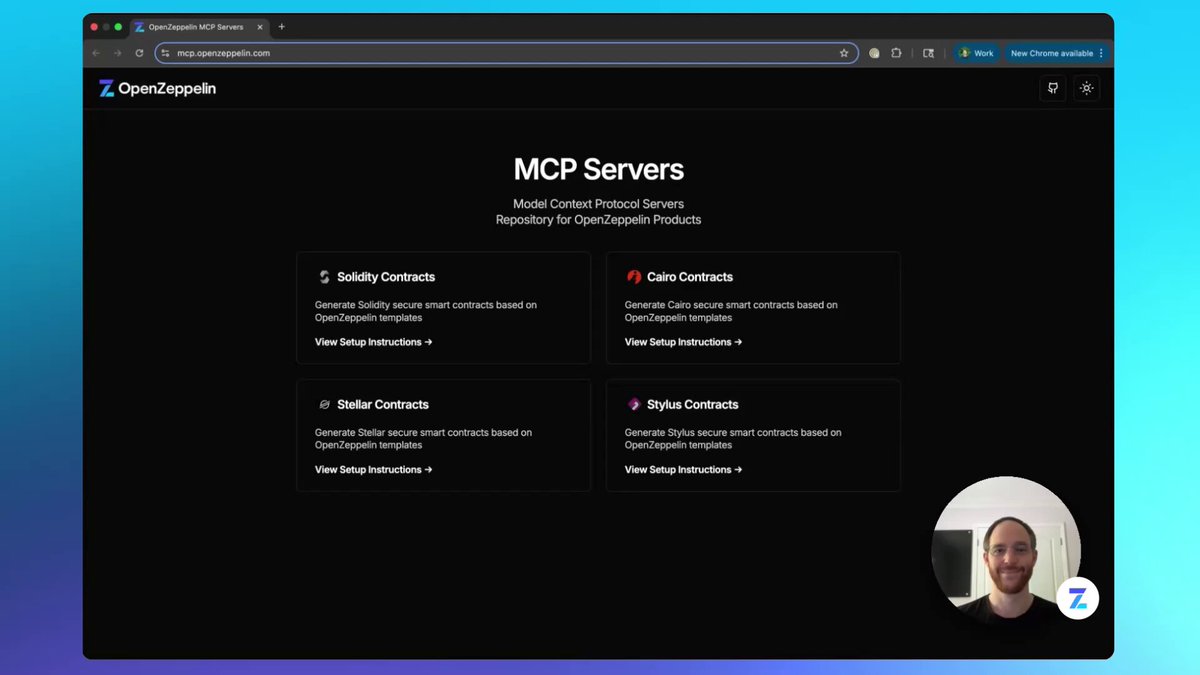1200x675 pixels.
Task: View Setup Instructions for Stellar Contracts
Action: coord(374,470)
